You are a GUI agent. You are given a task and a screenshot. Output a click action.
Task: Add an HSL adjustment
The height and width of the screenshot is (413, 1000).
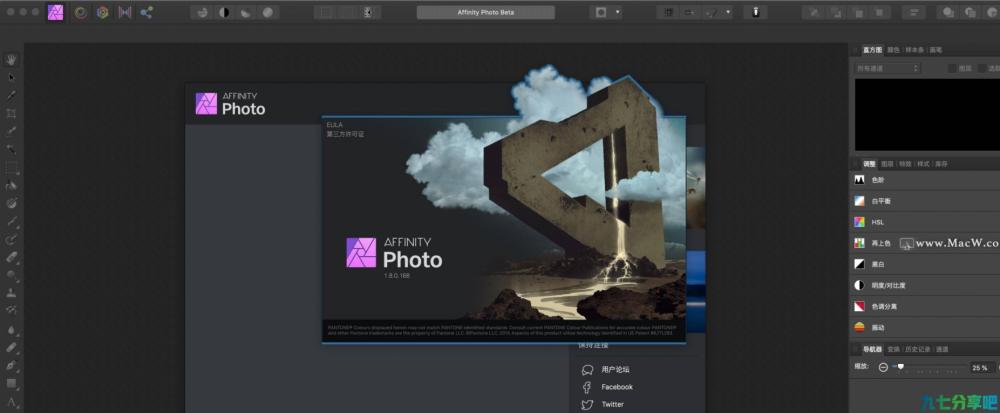pos(925,222)
